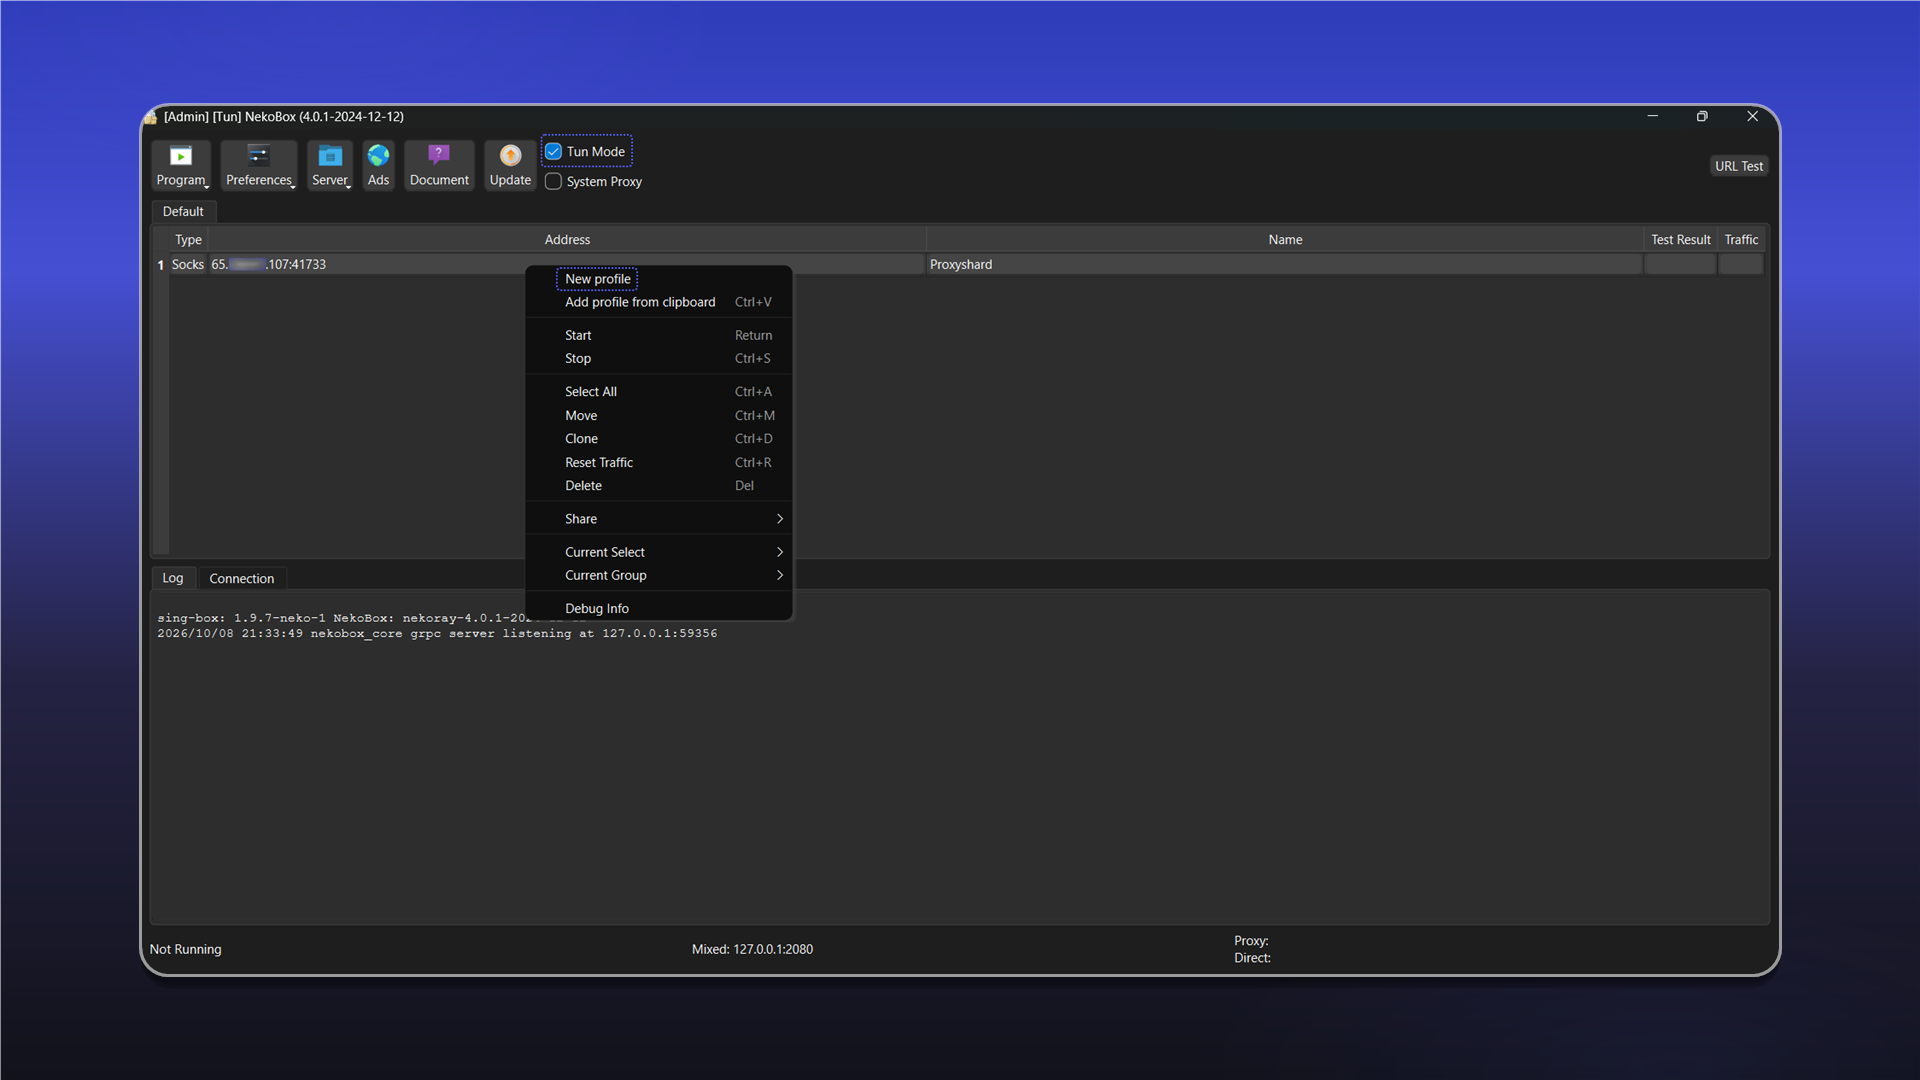Restore down the NekoBox window
1920x1080 pixels.
pyautogui.click(x=1702, y=117)
